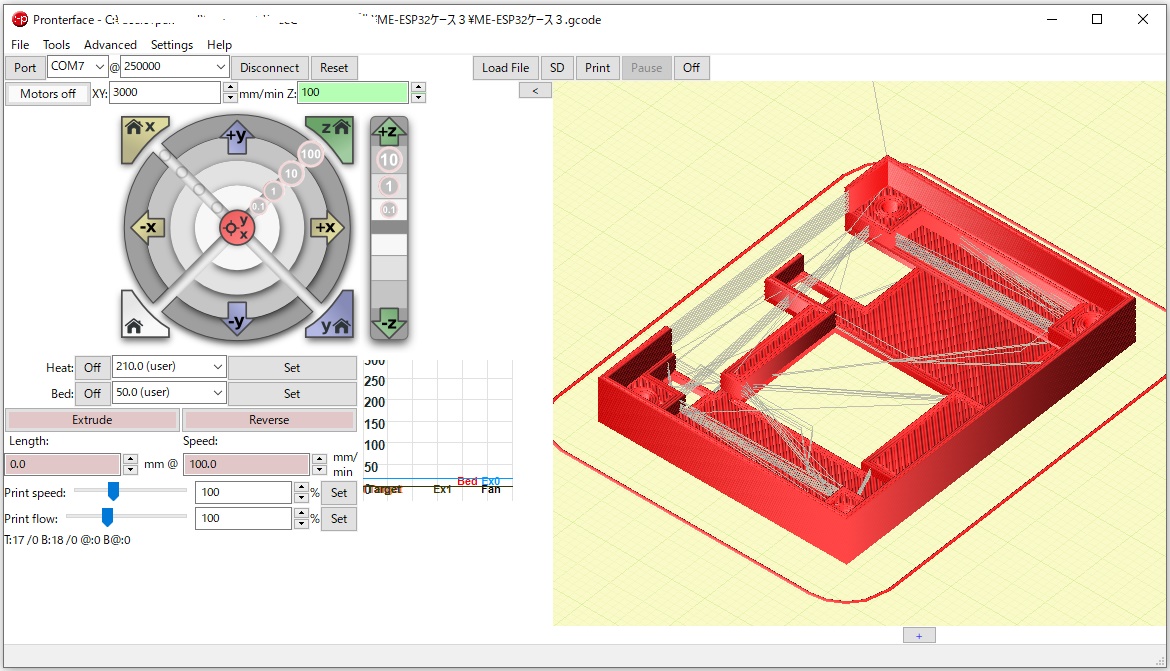Image resolution: width=1170 pixels, height=671 pixels.
Task: Jog the head using -X arrow
Action: point(147,228)
